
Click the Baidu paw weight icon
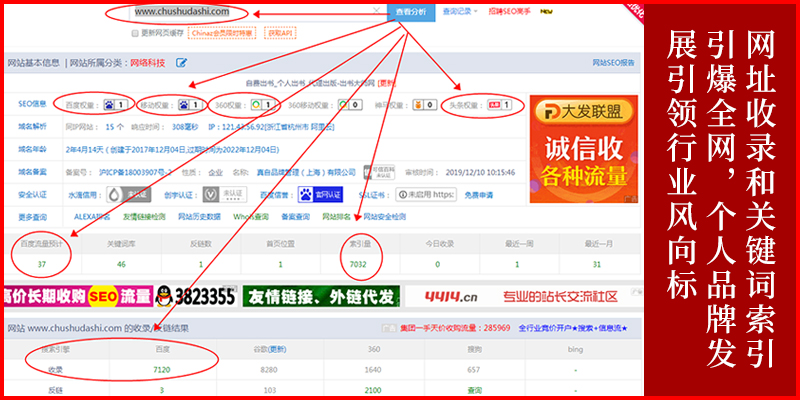pyautogui.click(x=106, y=104)
